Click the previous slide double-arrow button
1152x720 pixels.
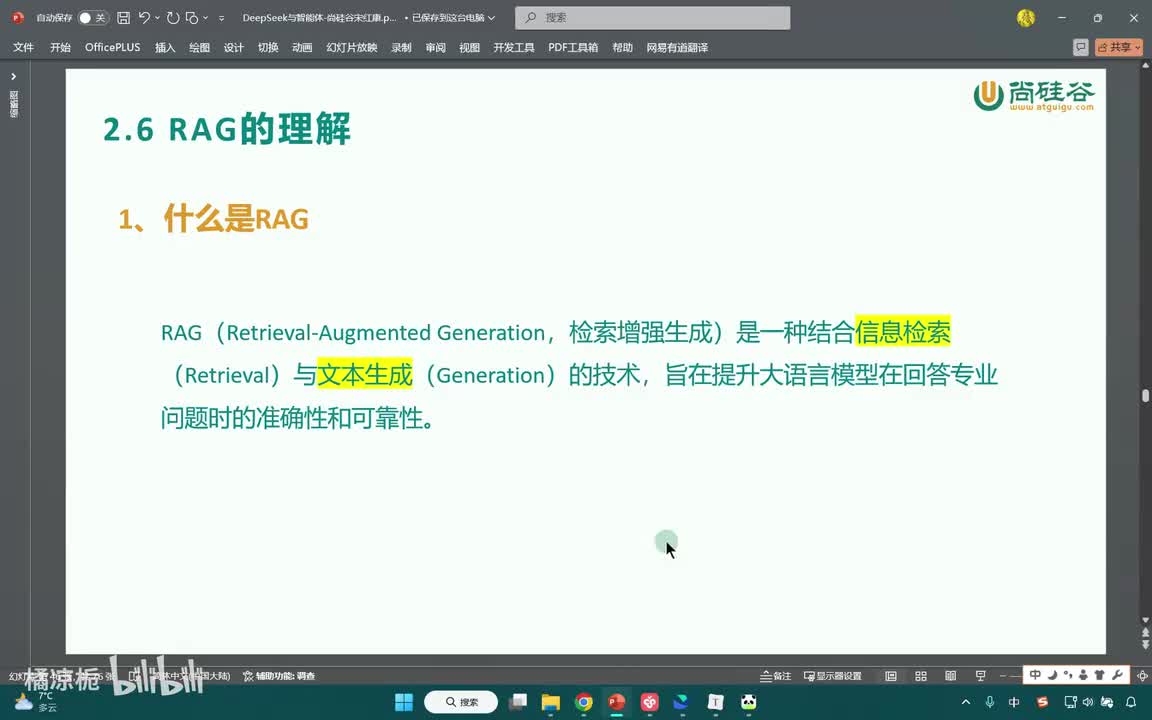click(1145, 633)
